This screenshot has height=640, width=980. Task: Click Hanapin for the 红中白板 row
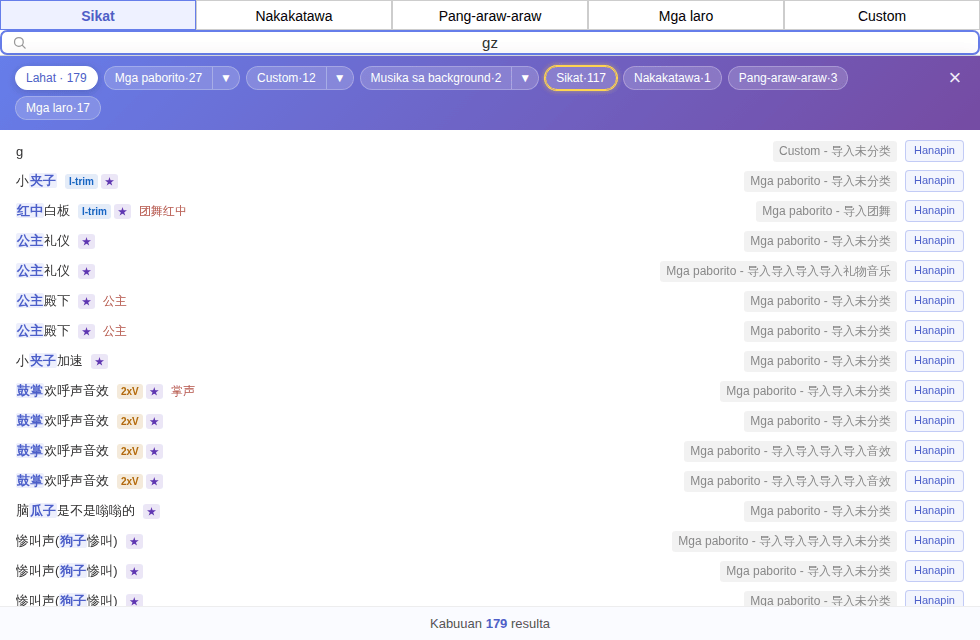click(x=934, y=211)
